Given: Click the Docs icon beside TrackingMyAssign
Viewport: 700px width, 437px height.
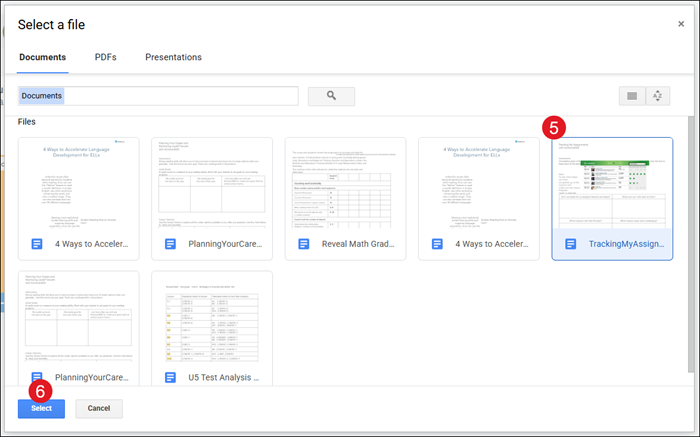Looking at the screenshot, I should 570,243.
